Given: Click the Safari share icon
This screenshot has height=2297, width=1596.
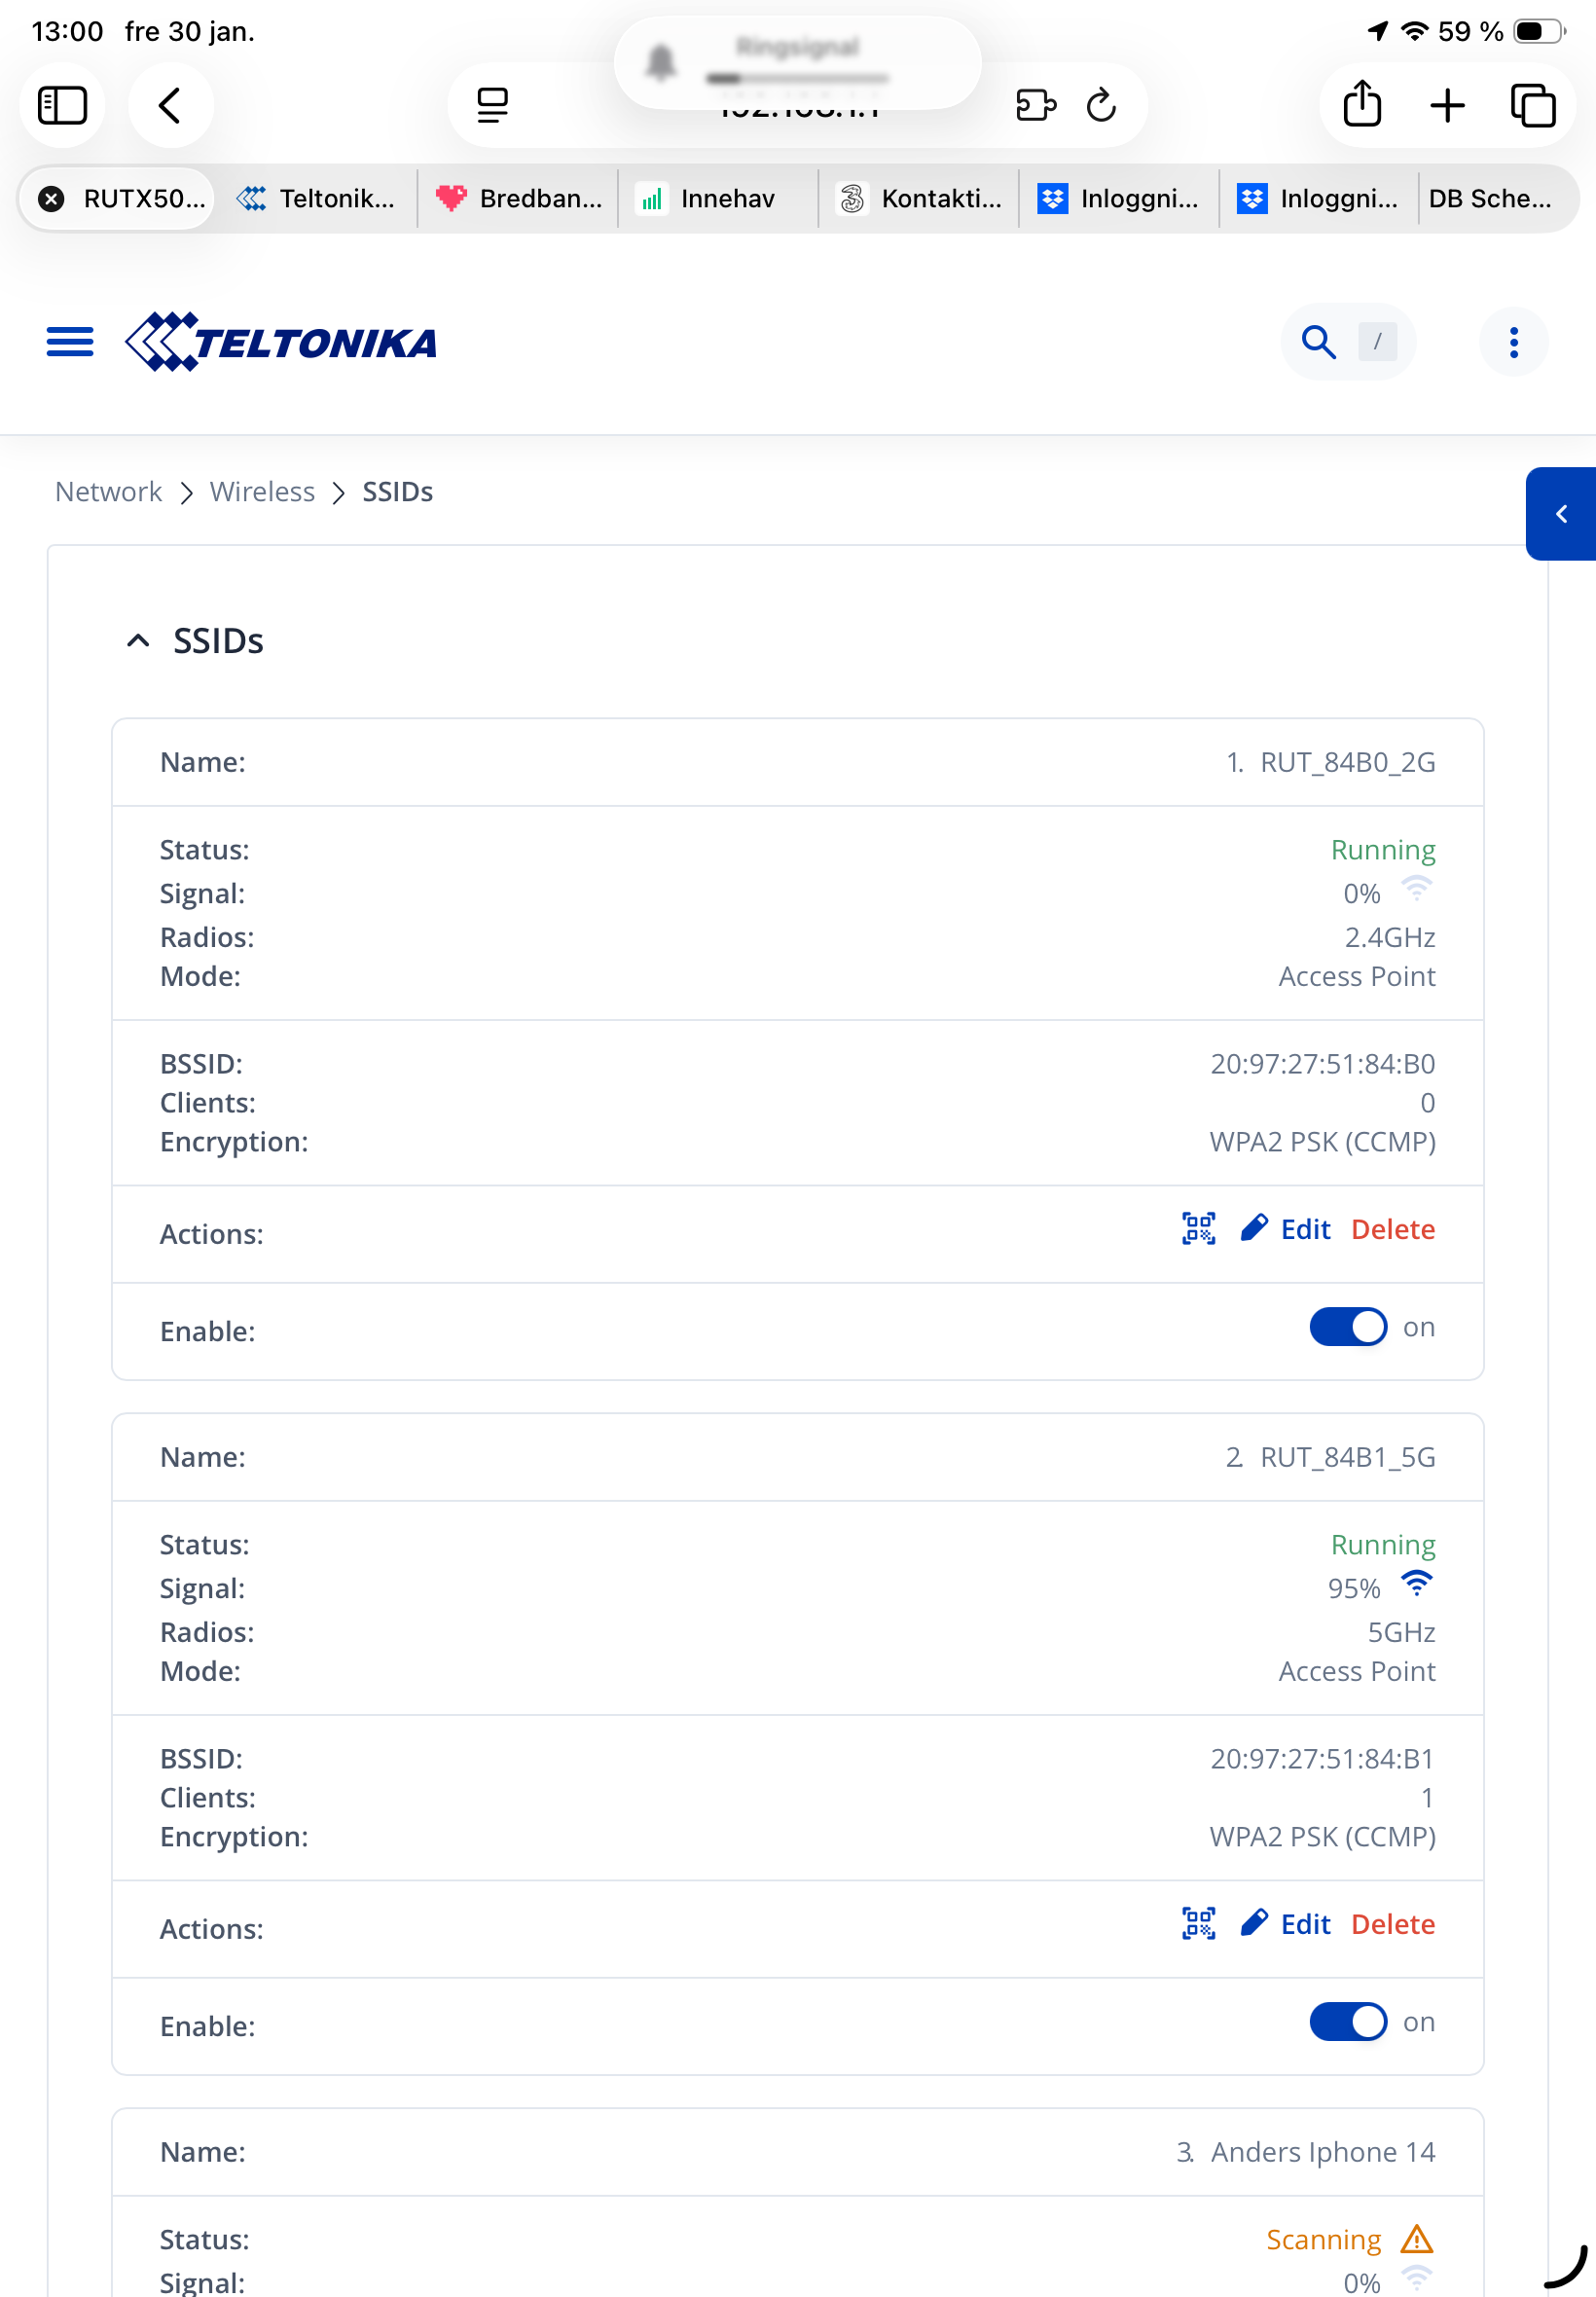Looking at the screenshot, I should click(x=1362, y=105).
